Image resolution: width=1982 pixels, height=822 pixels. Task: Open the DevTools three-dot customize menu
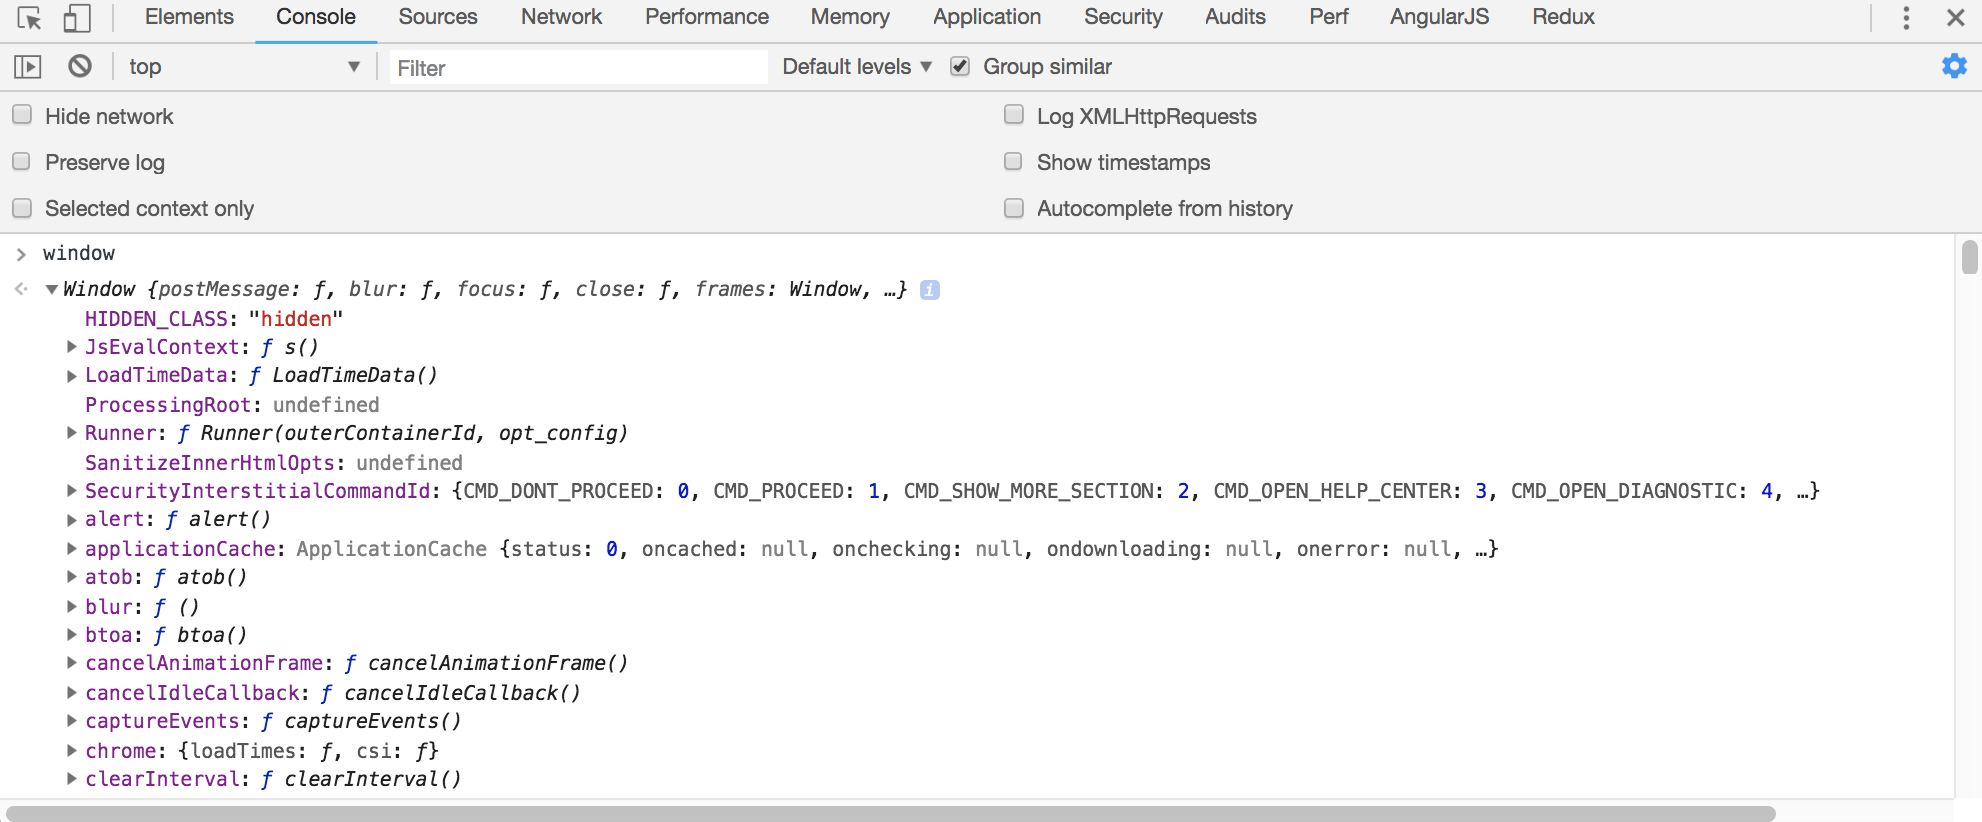(1906, 18)
